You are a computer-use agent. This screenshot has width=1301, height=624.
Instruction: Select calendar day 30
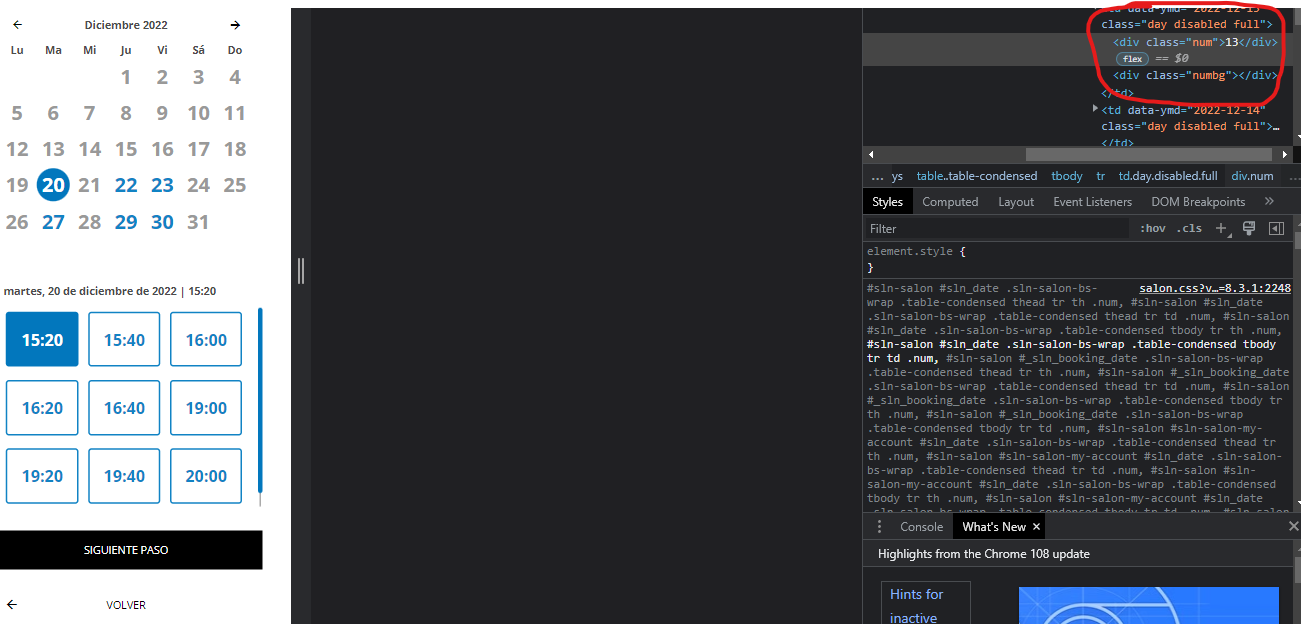pos(162,222)
